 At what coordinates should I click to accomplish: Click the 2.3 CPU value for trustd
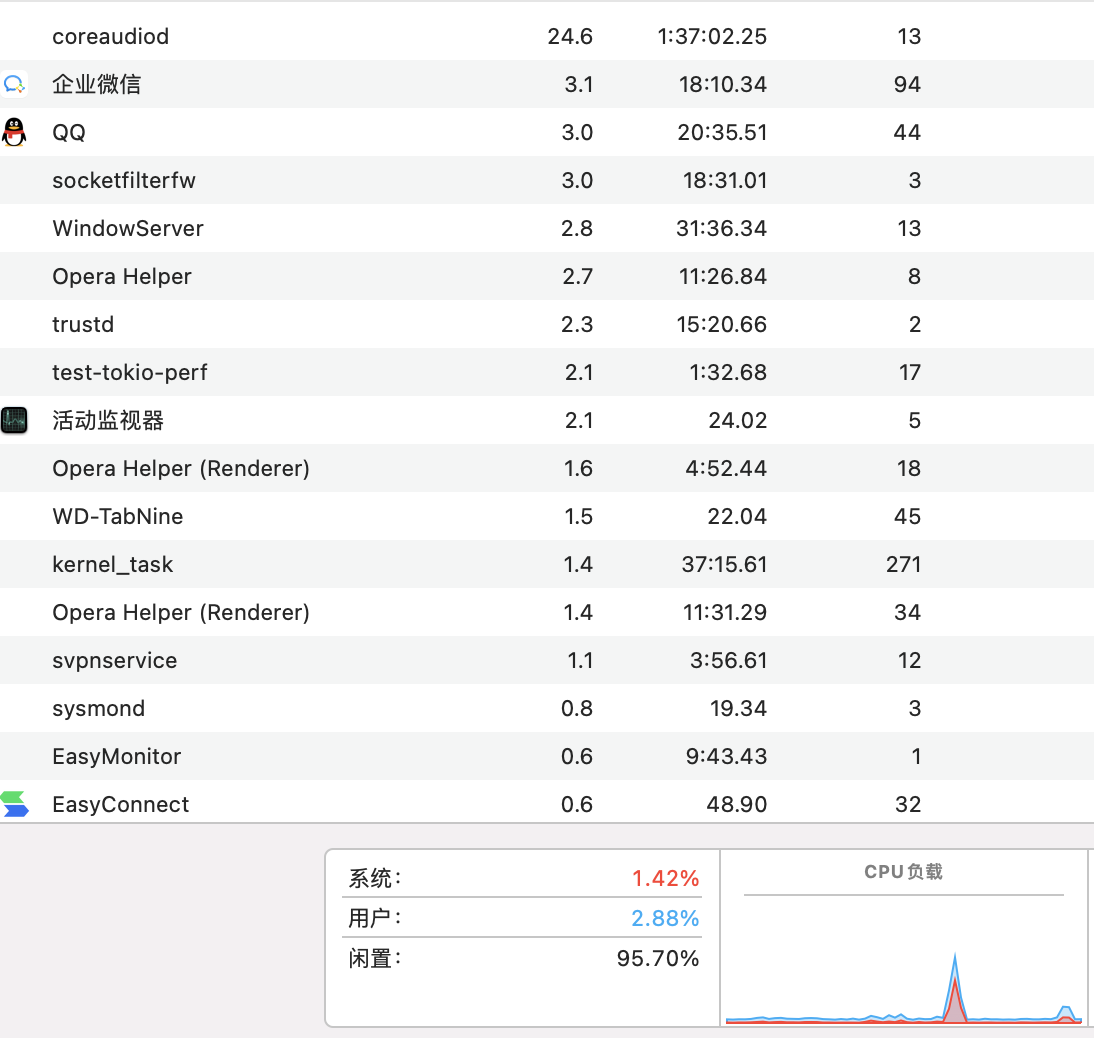click(577, 324)
